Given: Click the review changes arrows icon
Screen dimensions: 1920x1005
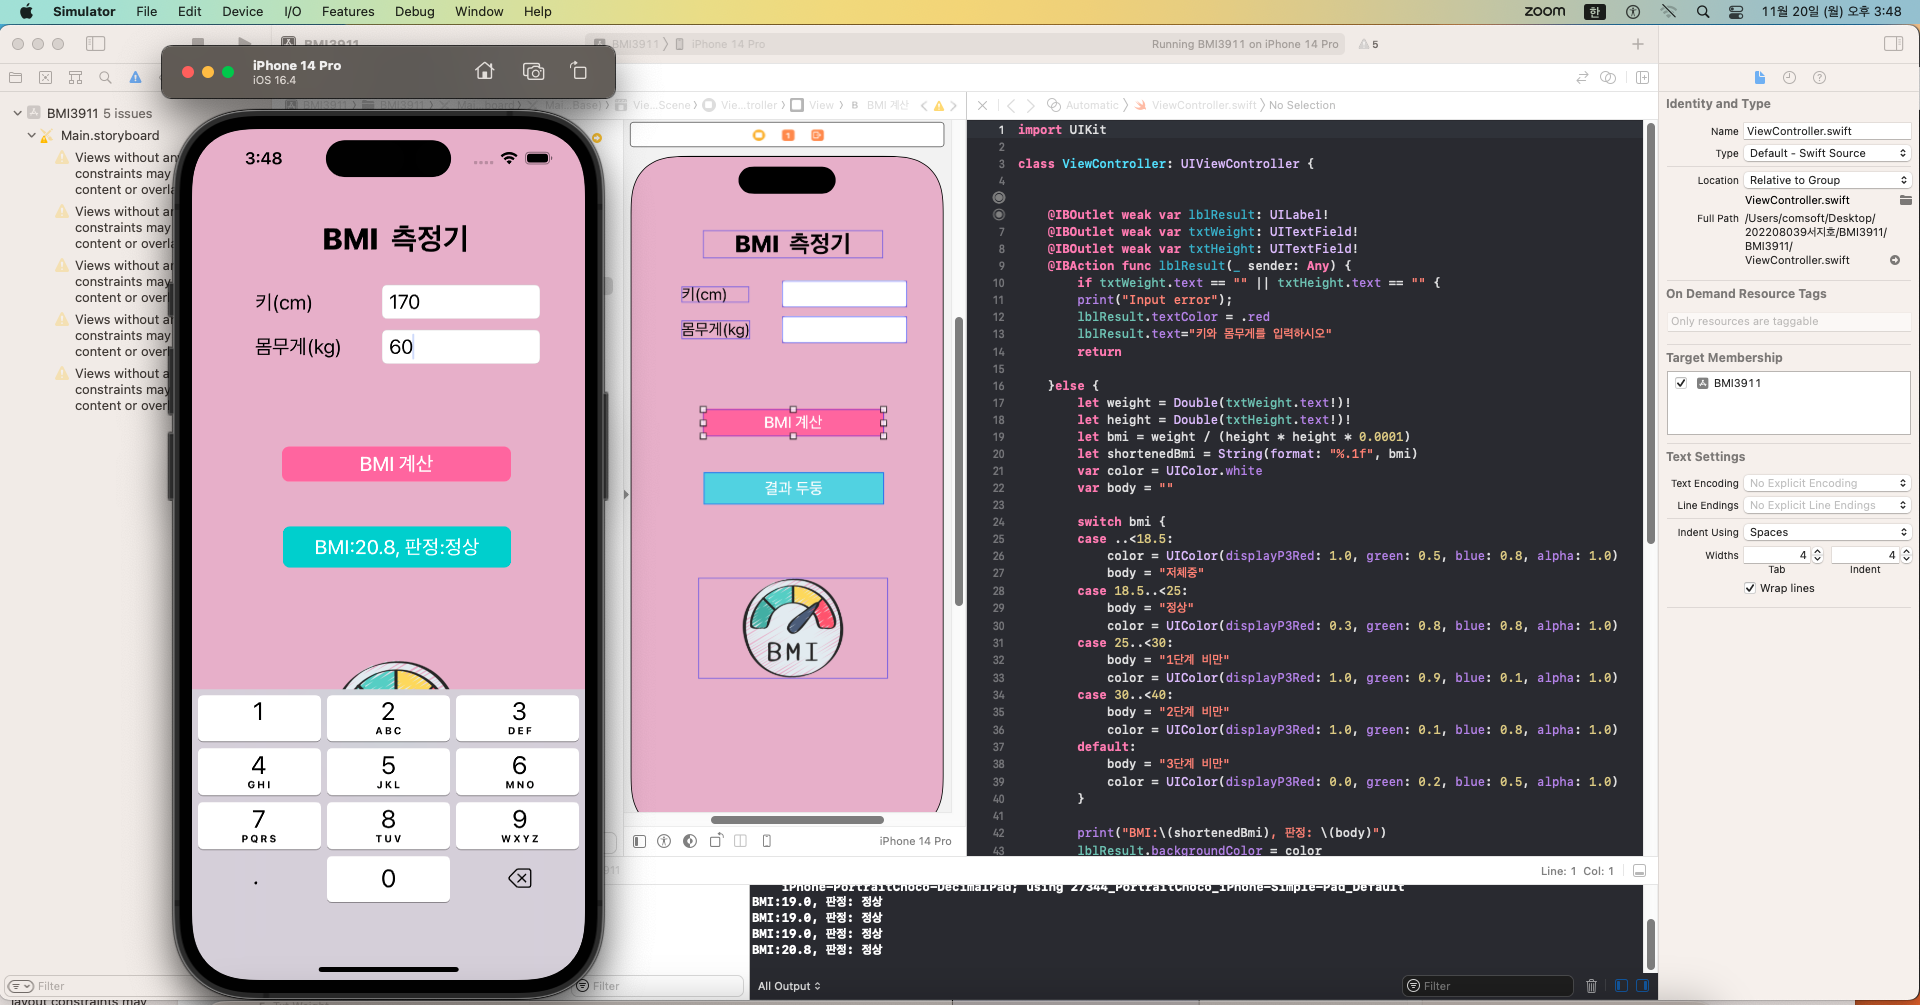Looking at the screenshot, I should 1582,77.
